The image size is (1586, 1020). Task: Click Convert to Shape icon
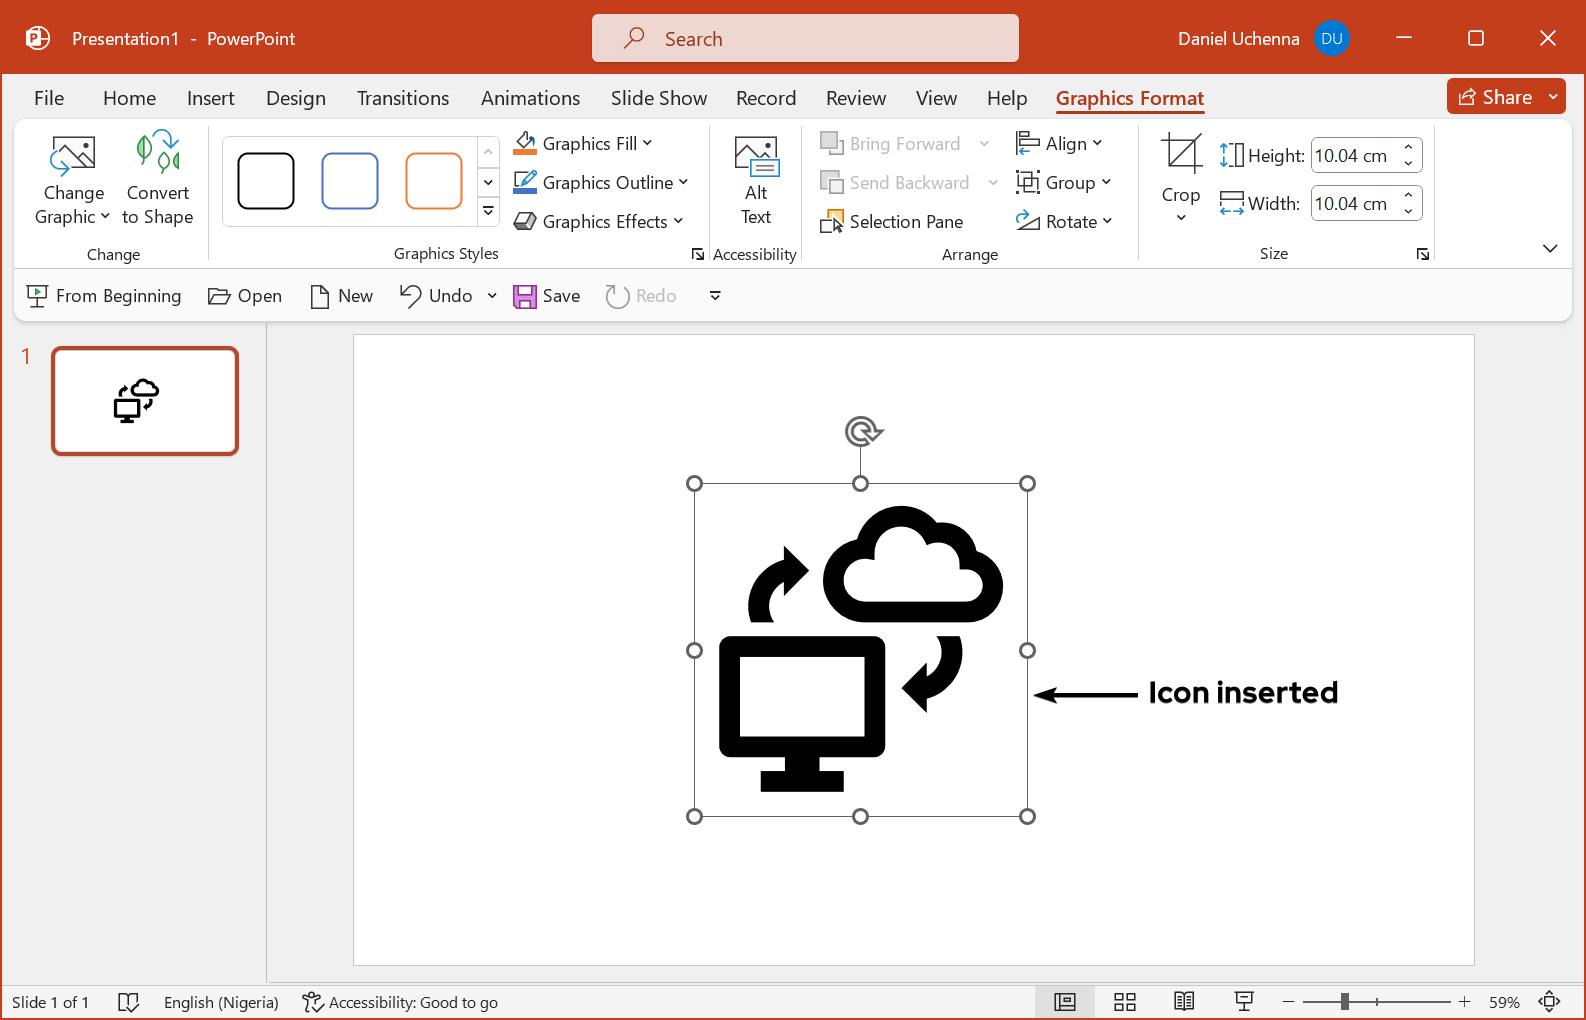[157, 154]
